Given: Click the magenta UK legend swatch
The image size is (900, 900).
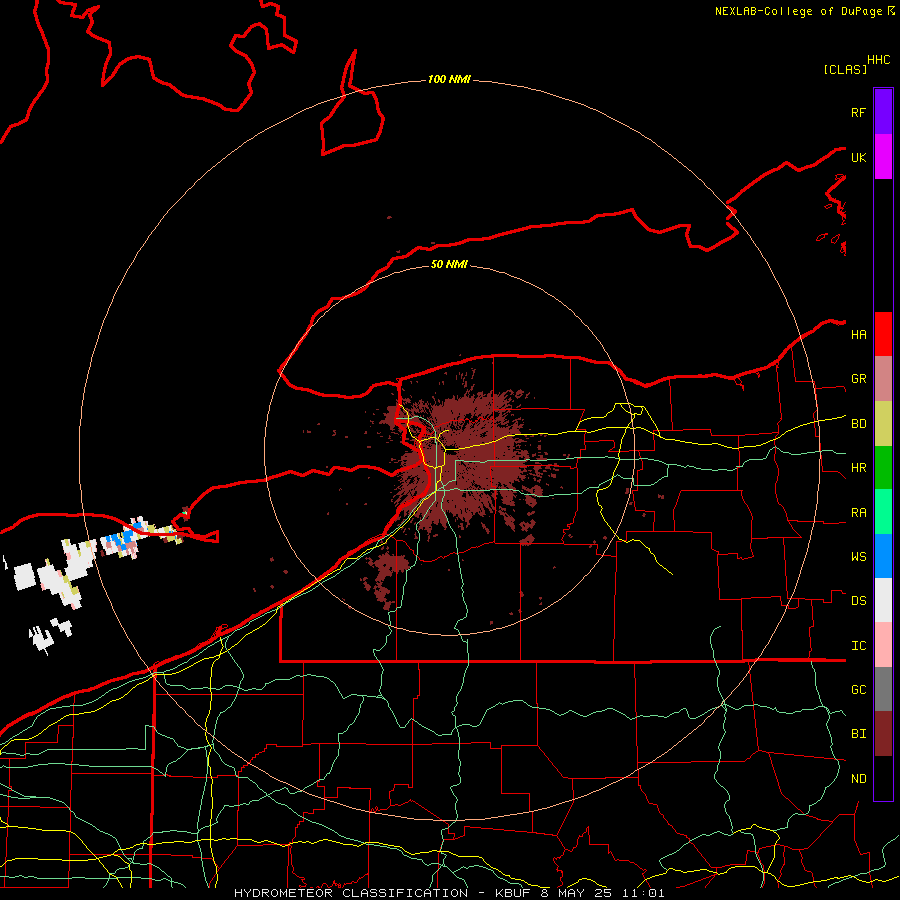Looking at the screenshot, I should click(x=883, y=157).
